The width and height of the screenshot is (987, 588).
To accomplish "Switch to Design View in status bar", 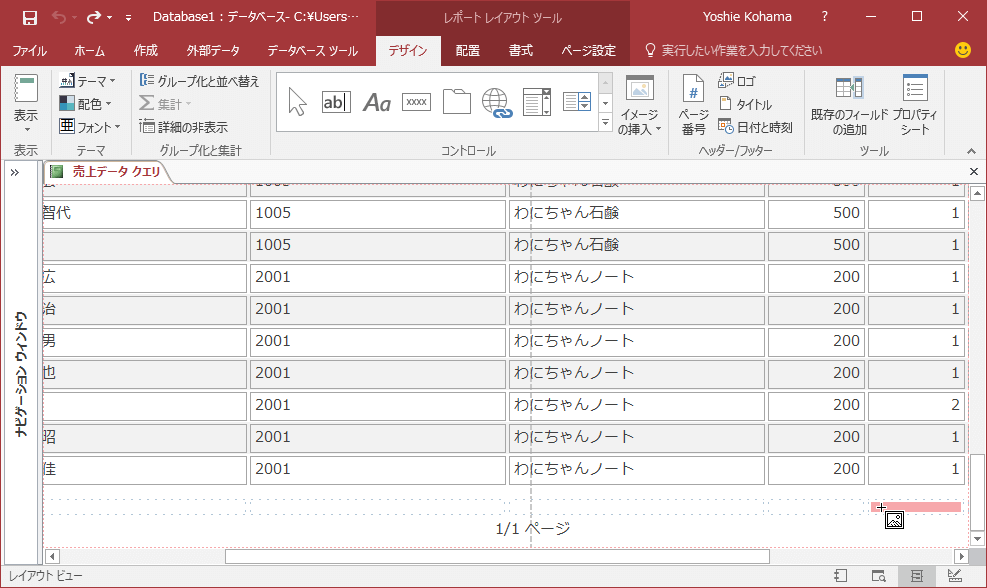I will pyautogui.click(x=955, y=575).
